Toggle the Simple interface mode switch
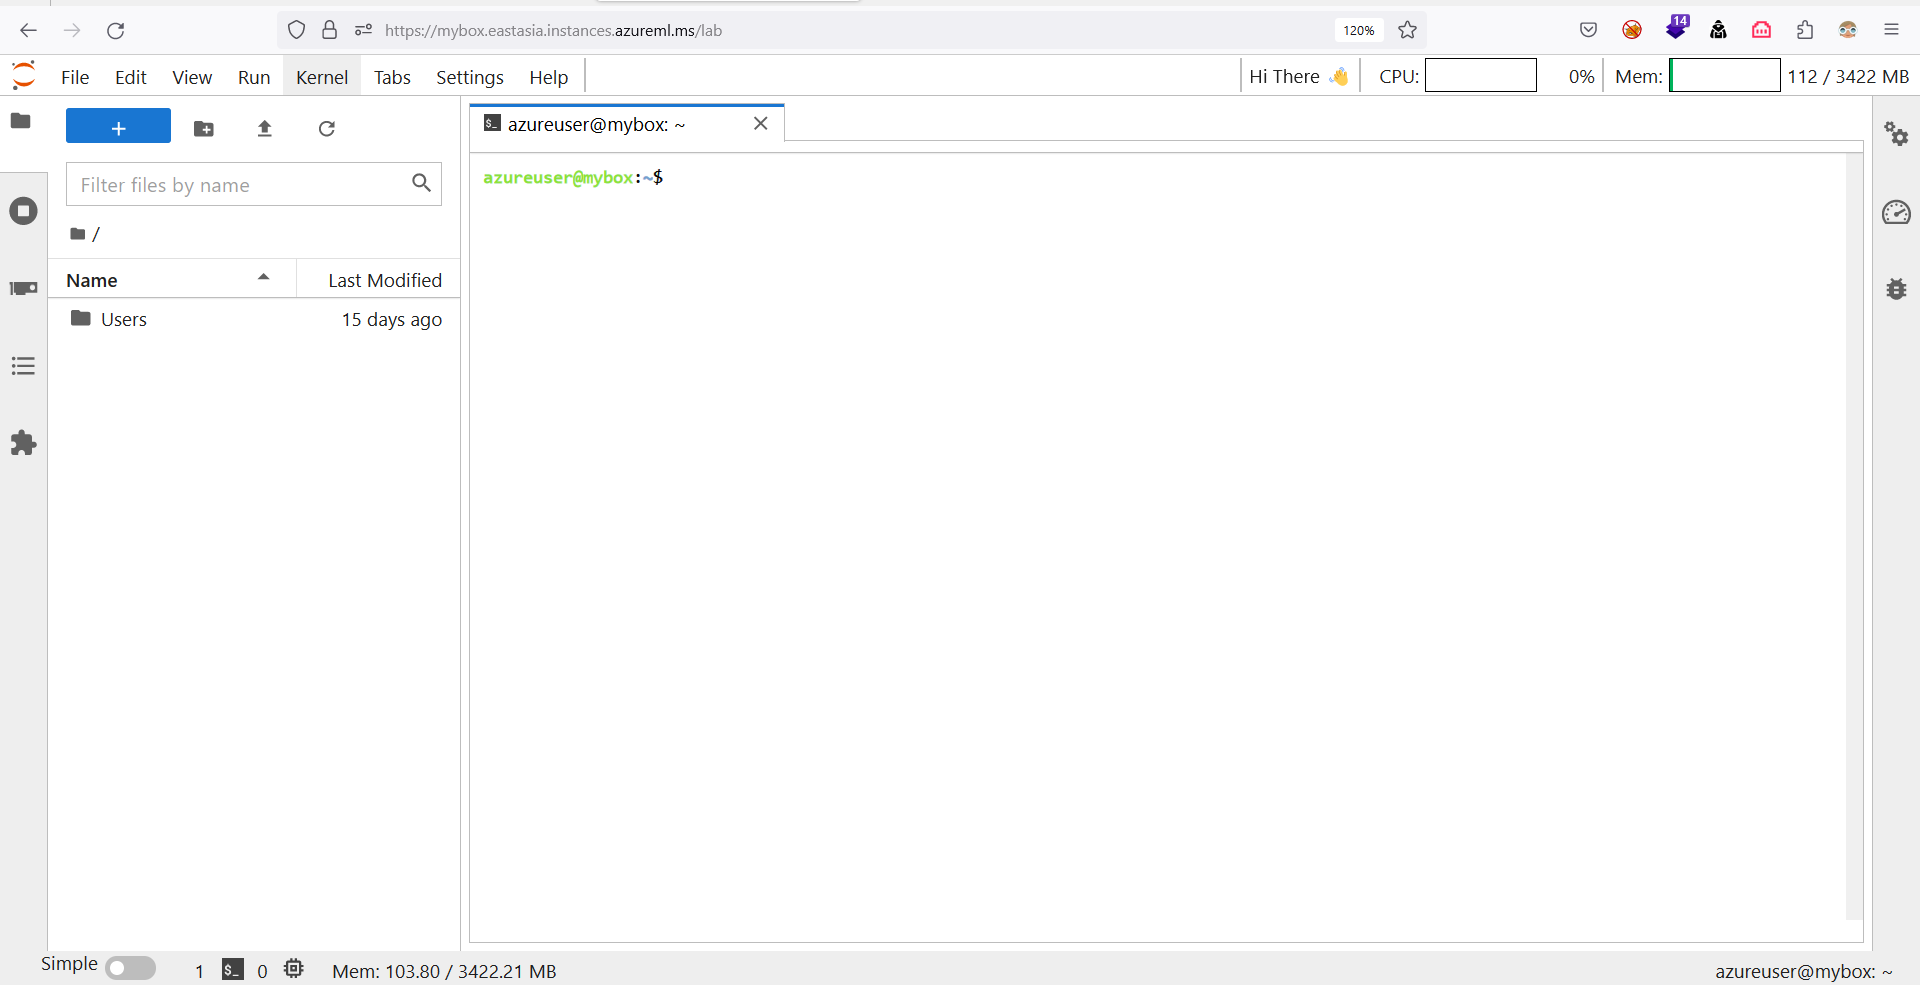The width and height of the screenshot is (1920, 985). (x=130, y=968)
